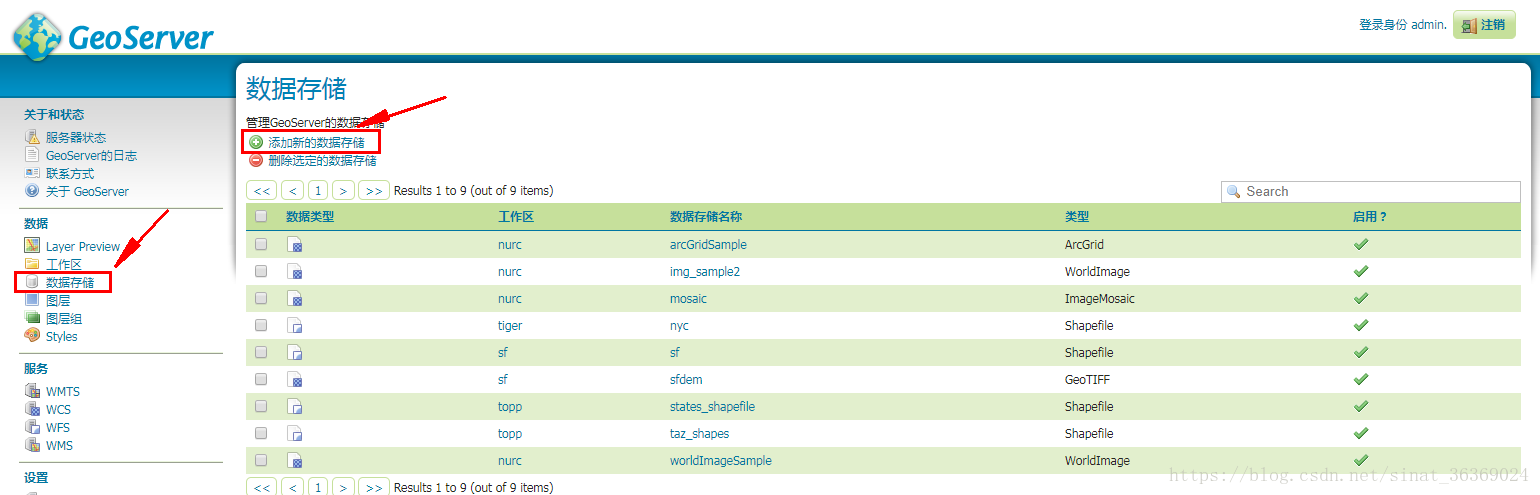Click the 服务器状态 warning icon in sidebar
Viewport: 1540px width, 495px height.
tap(32, 137)
